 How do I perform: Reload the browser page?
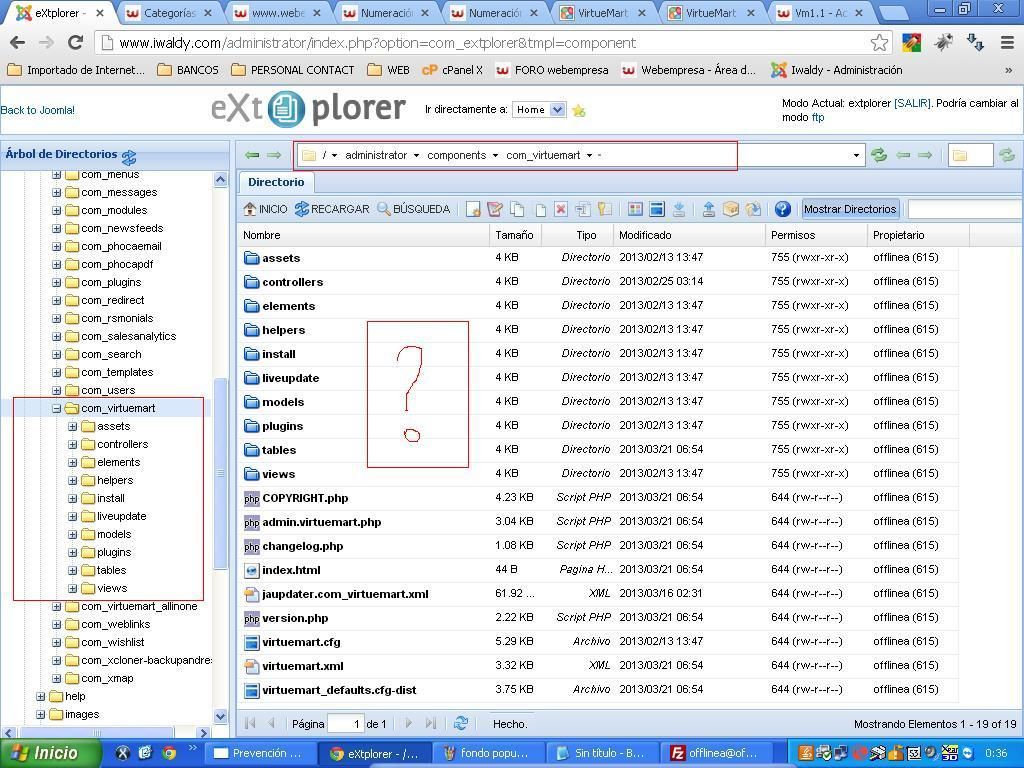click(x=76, y=42)
